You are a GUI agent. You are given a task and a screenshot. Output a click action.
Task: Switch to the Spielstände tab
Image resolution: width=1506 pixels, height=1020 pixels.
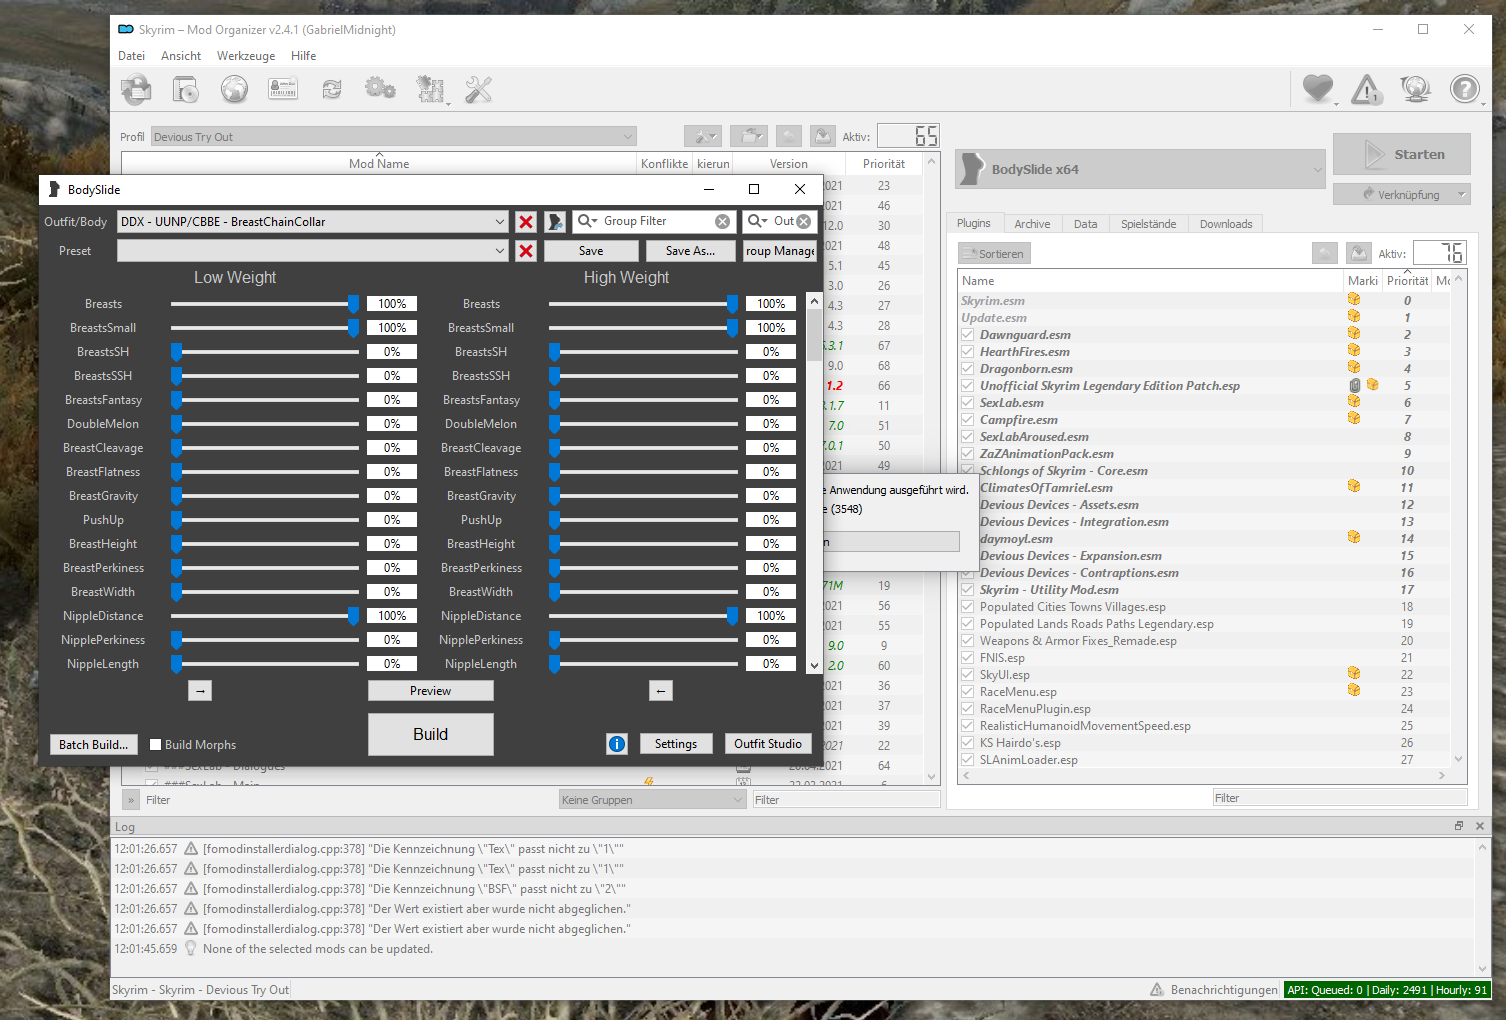click(x=1148, y=224)
